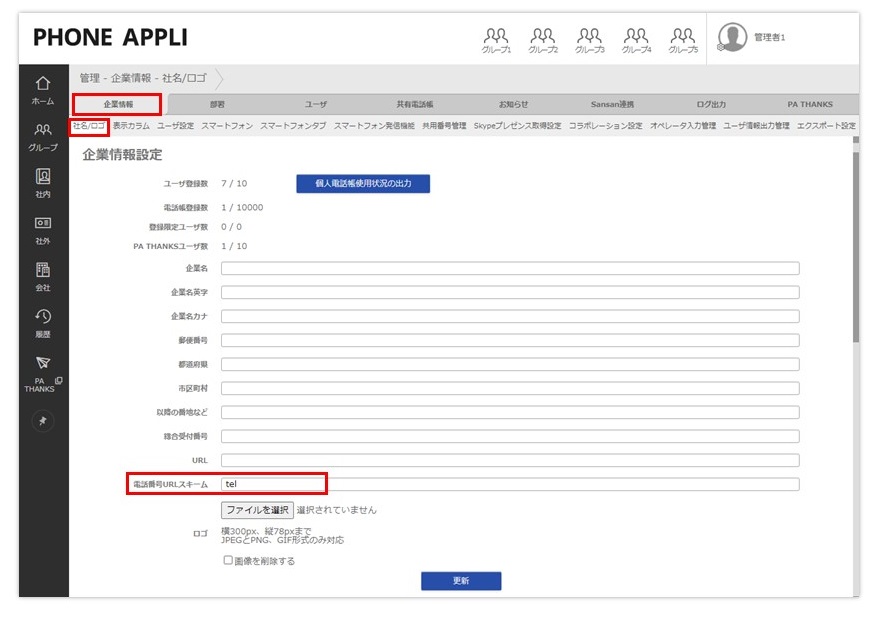Launch PA THANKS from the sidebar
This screenshot has width=881, height=617.
tap(42, 372)
